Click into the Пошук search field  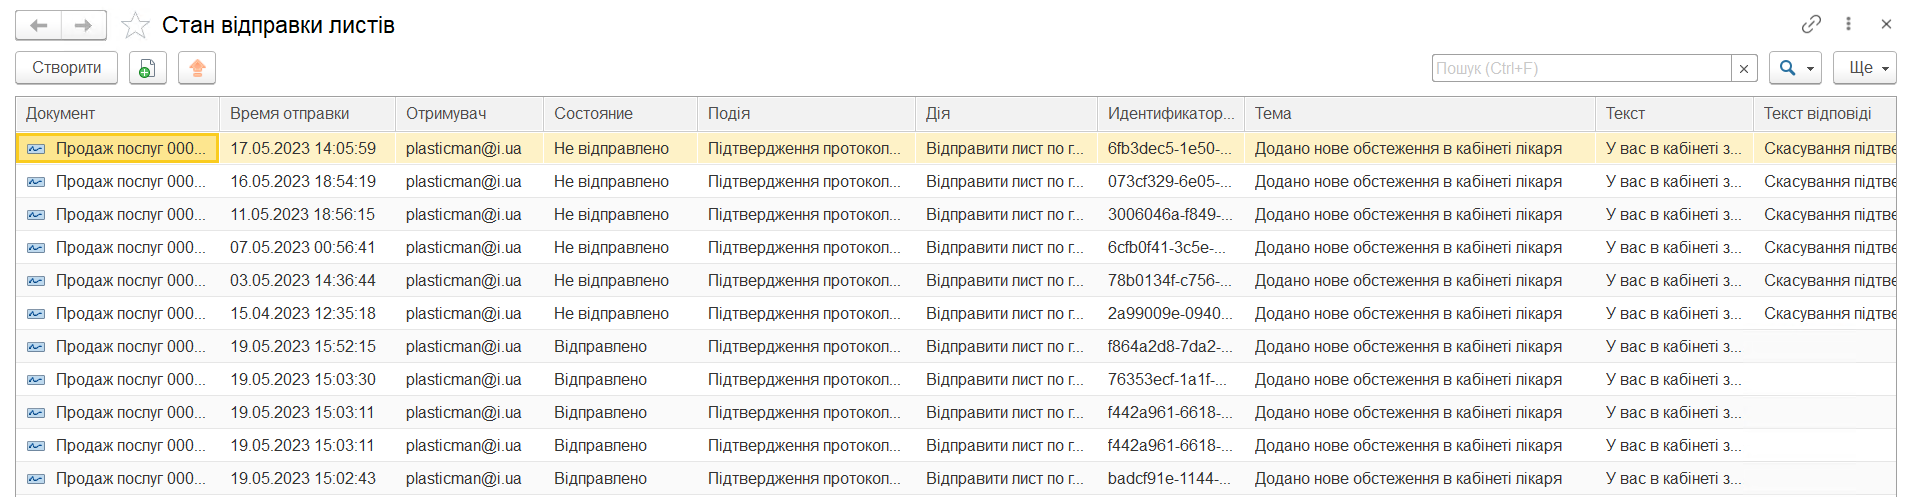click(1580, 68)
